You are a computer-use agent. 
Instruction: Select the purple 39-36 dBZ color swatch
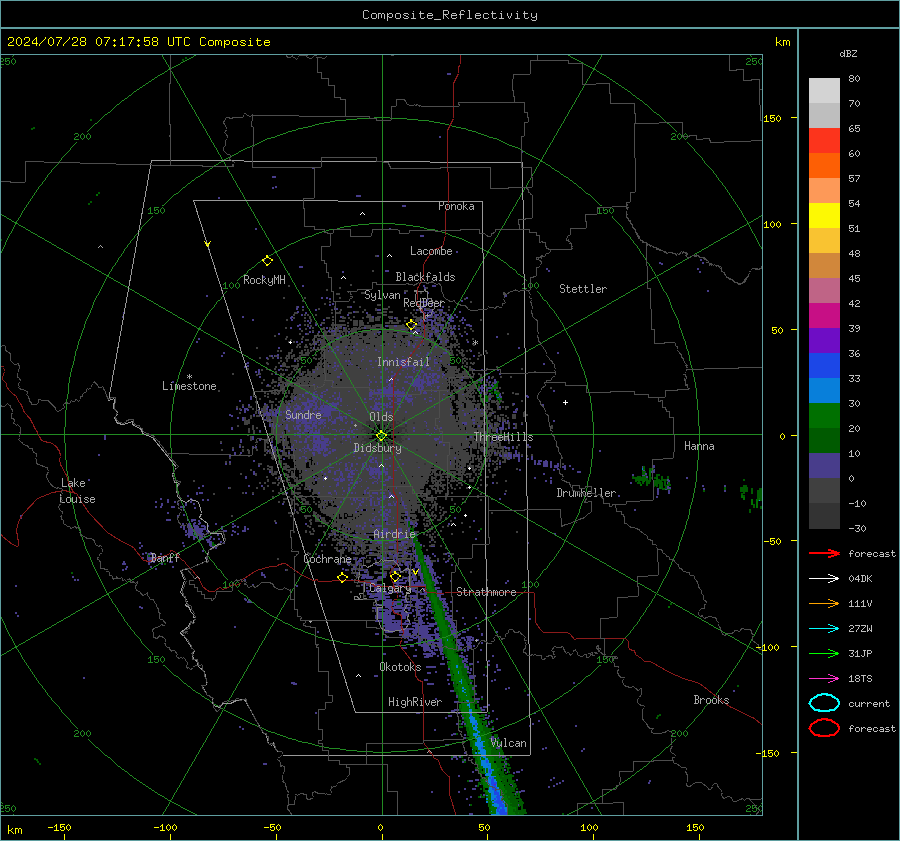point(824,340)
